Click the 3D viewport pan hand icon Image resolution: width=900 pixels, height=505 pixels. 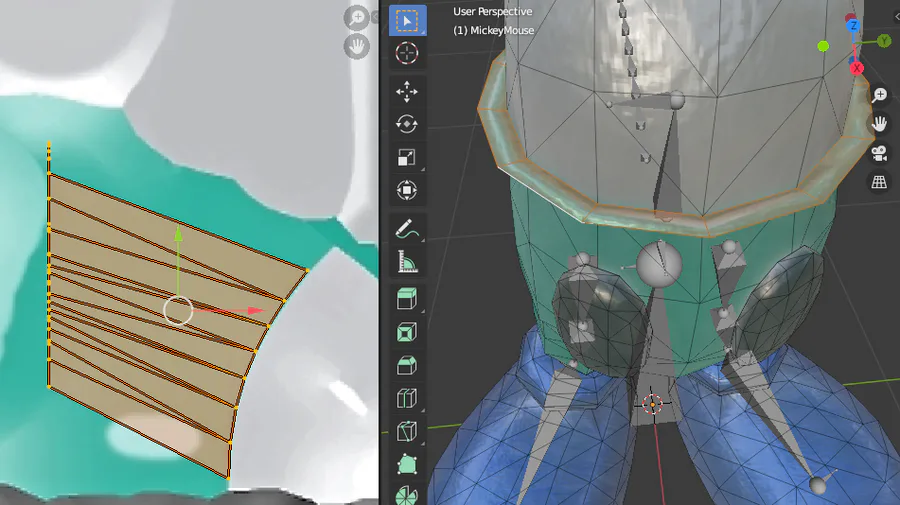(879, 123)
